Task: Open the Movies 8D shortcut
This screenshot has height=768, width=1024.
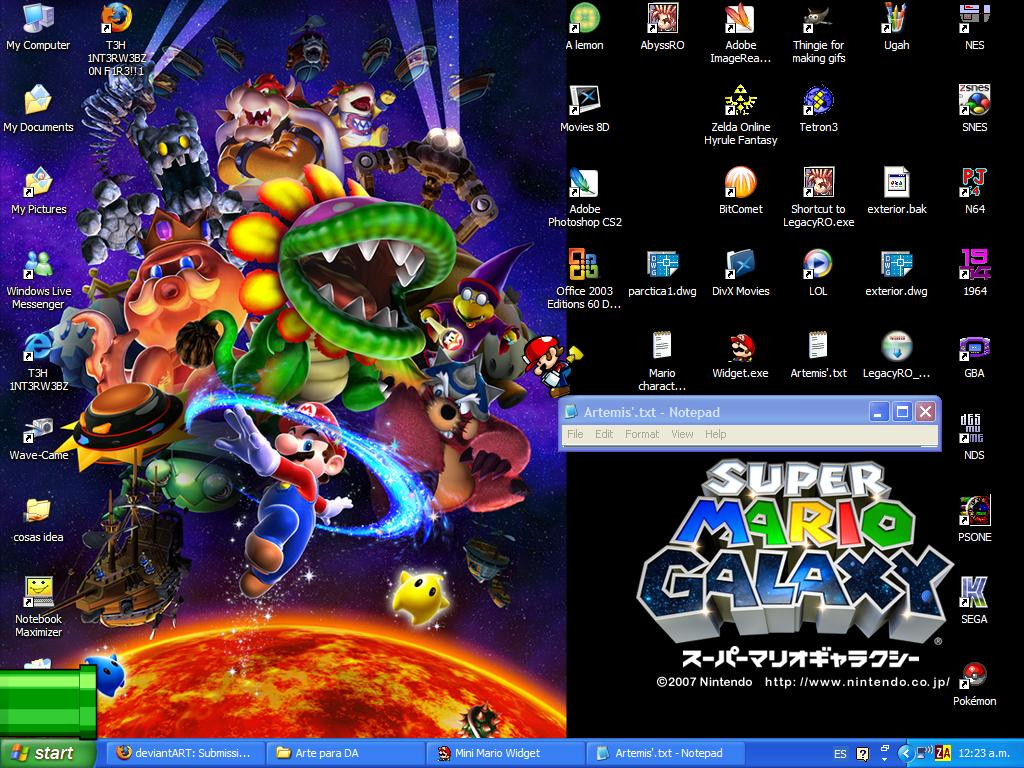Action: pyautogui.click(x=584, y=101)
